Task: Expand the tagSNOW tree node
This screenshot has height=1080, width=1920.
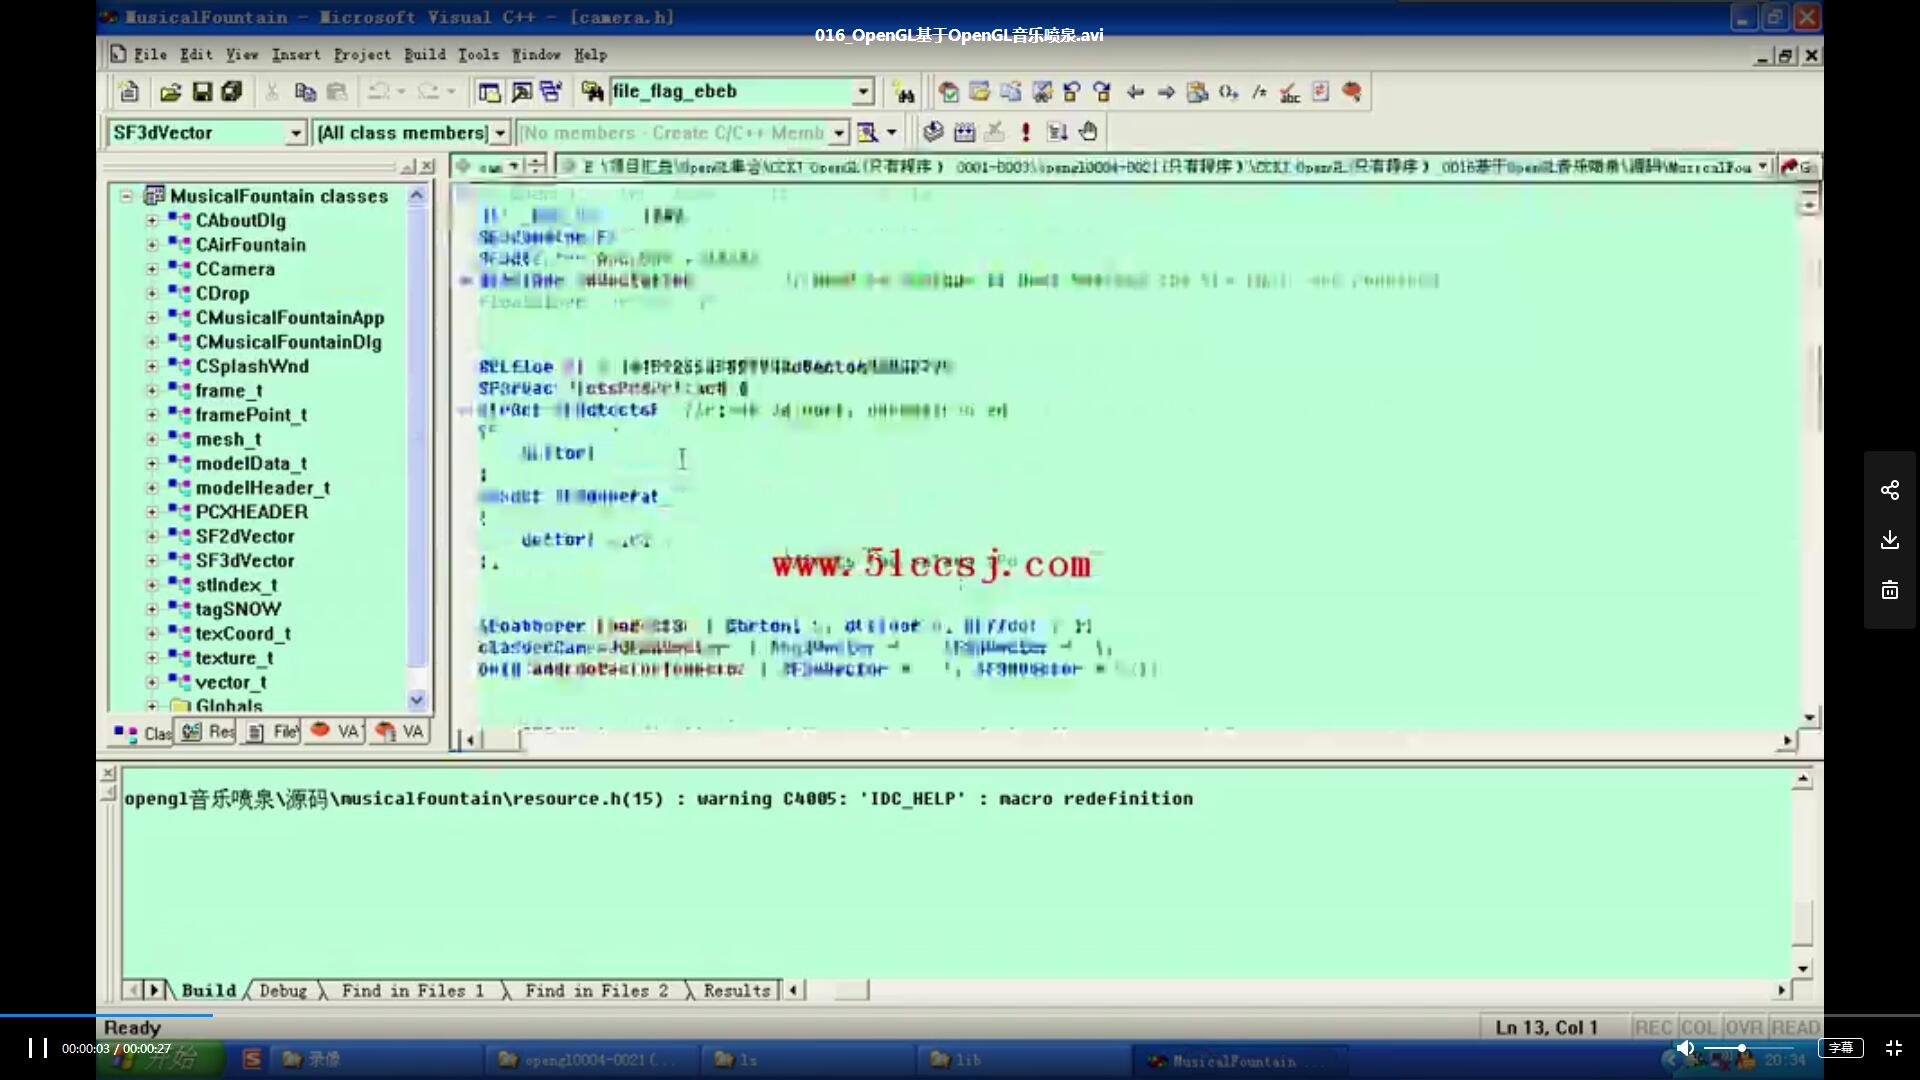Action: click(x=152, y=609)
